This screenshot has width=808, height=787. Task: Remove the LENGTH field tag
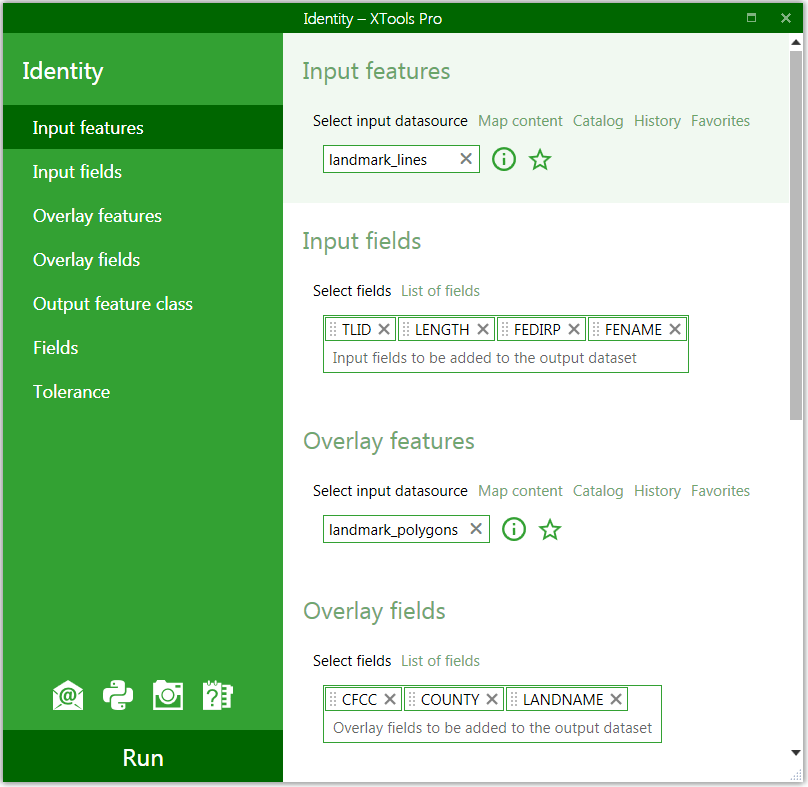[483, 329]
